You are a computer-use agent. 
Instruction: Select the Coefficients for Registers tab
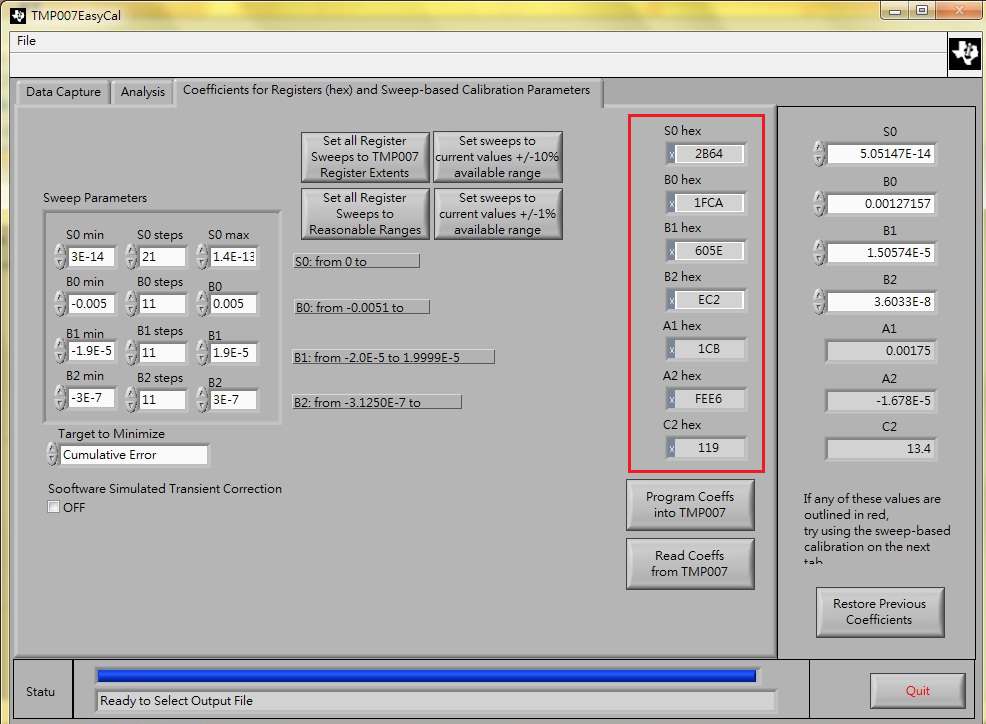(387, 90)
